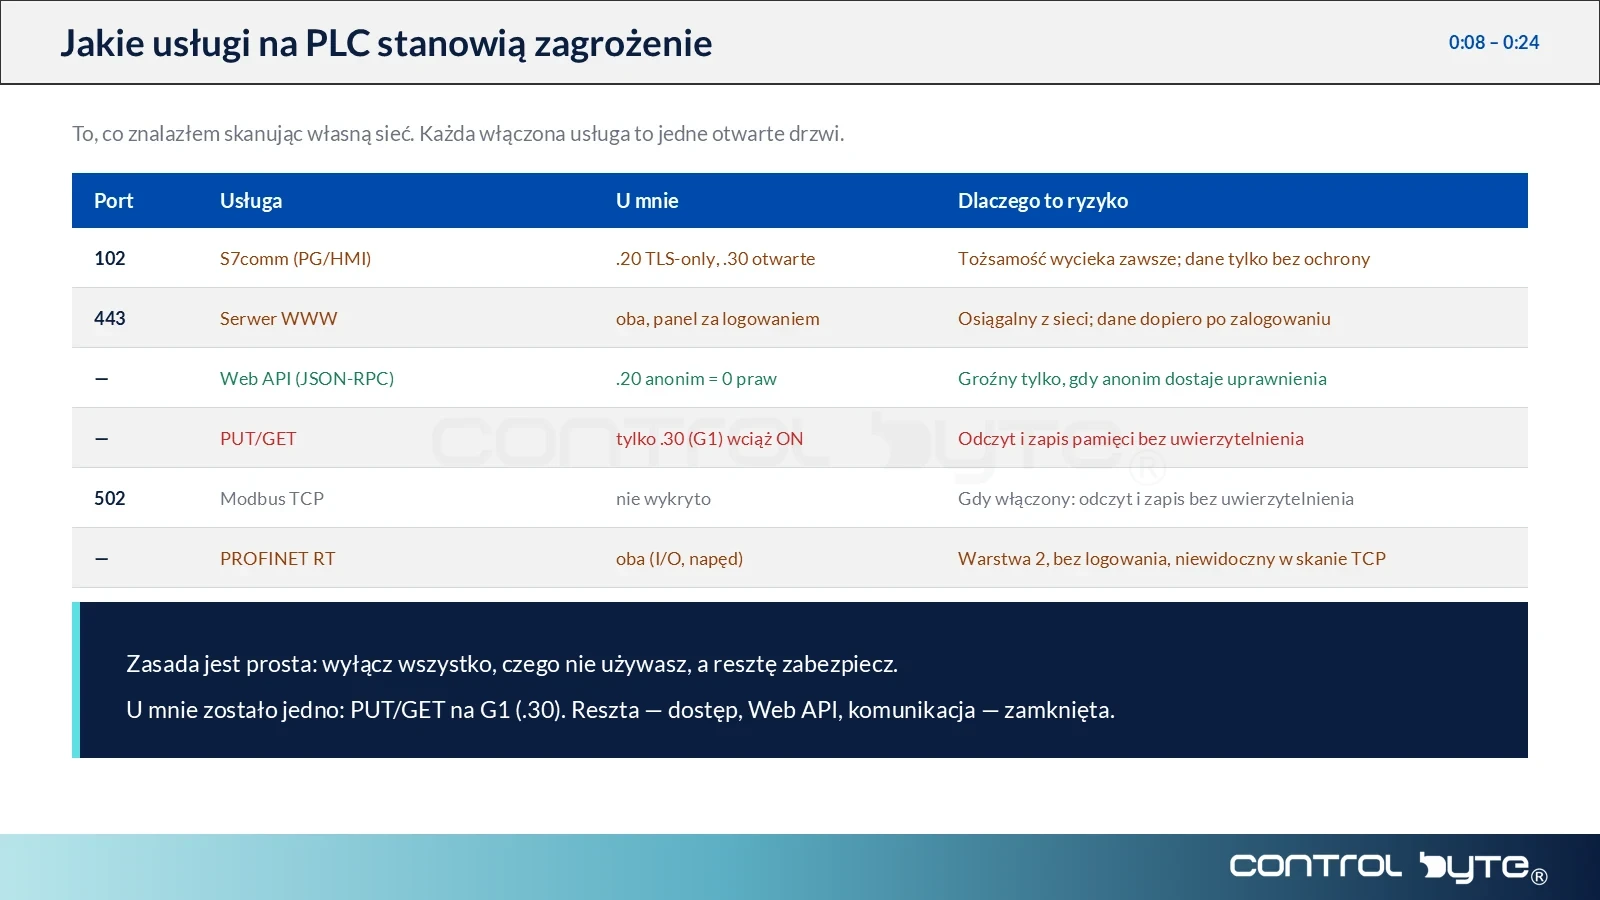Click '.20 anonim = 0 praw' cell

coord(696,378)
